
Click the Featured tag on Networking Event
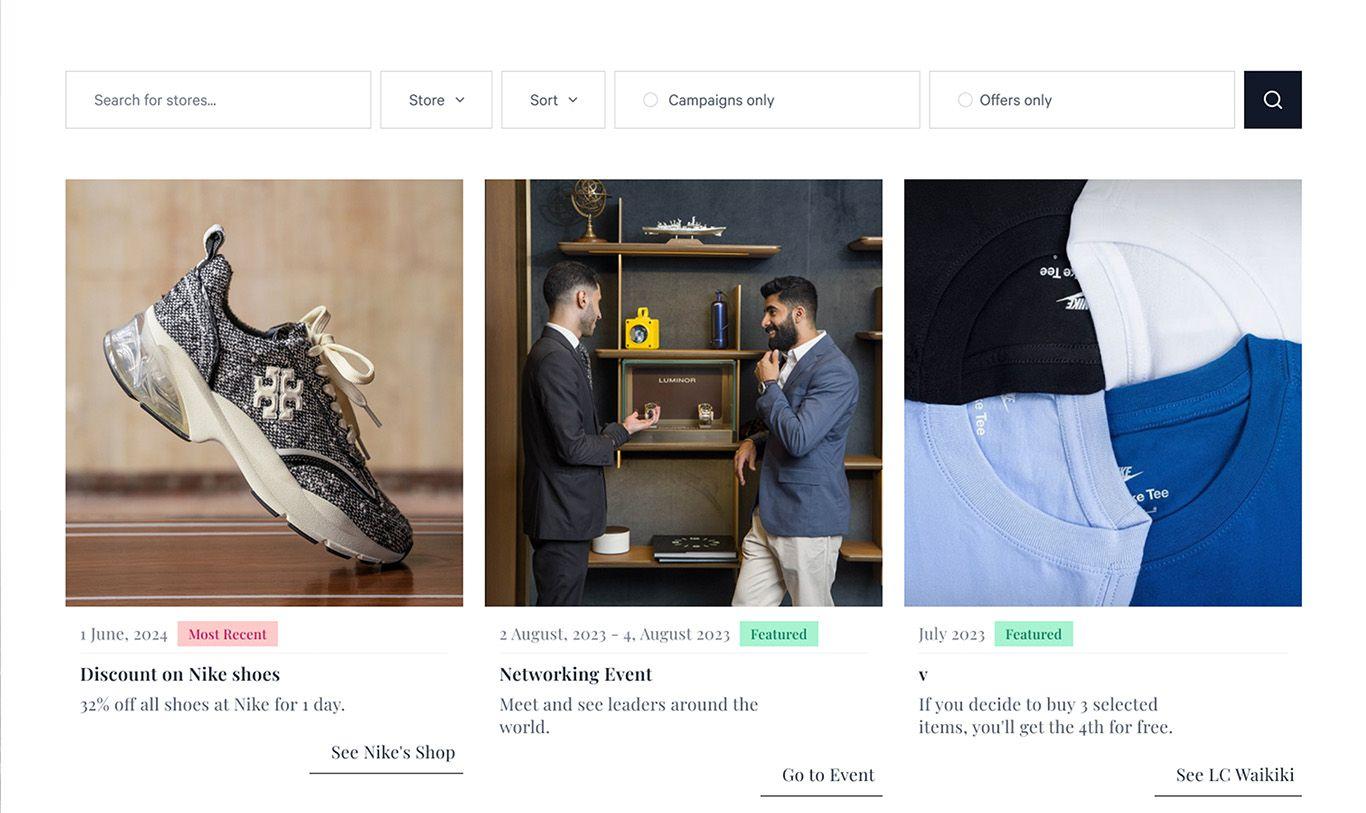point(778,634)
